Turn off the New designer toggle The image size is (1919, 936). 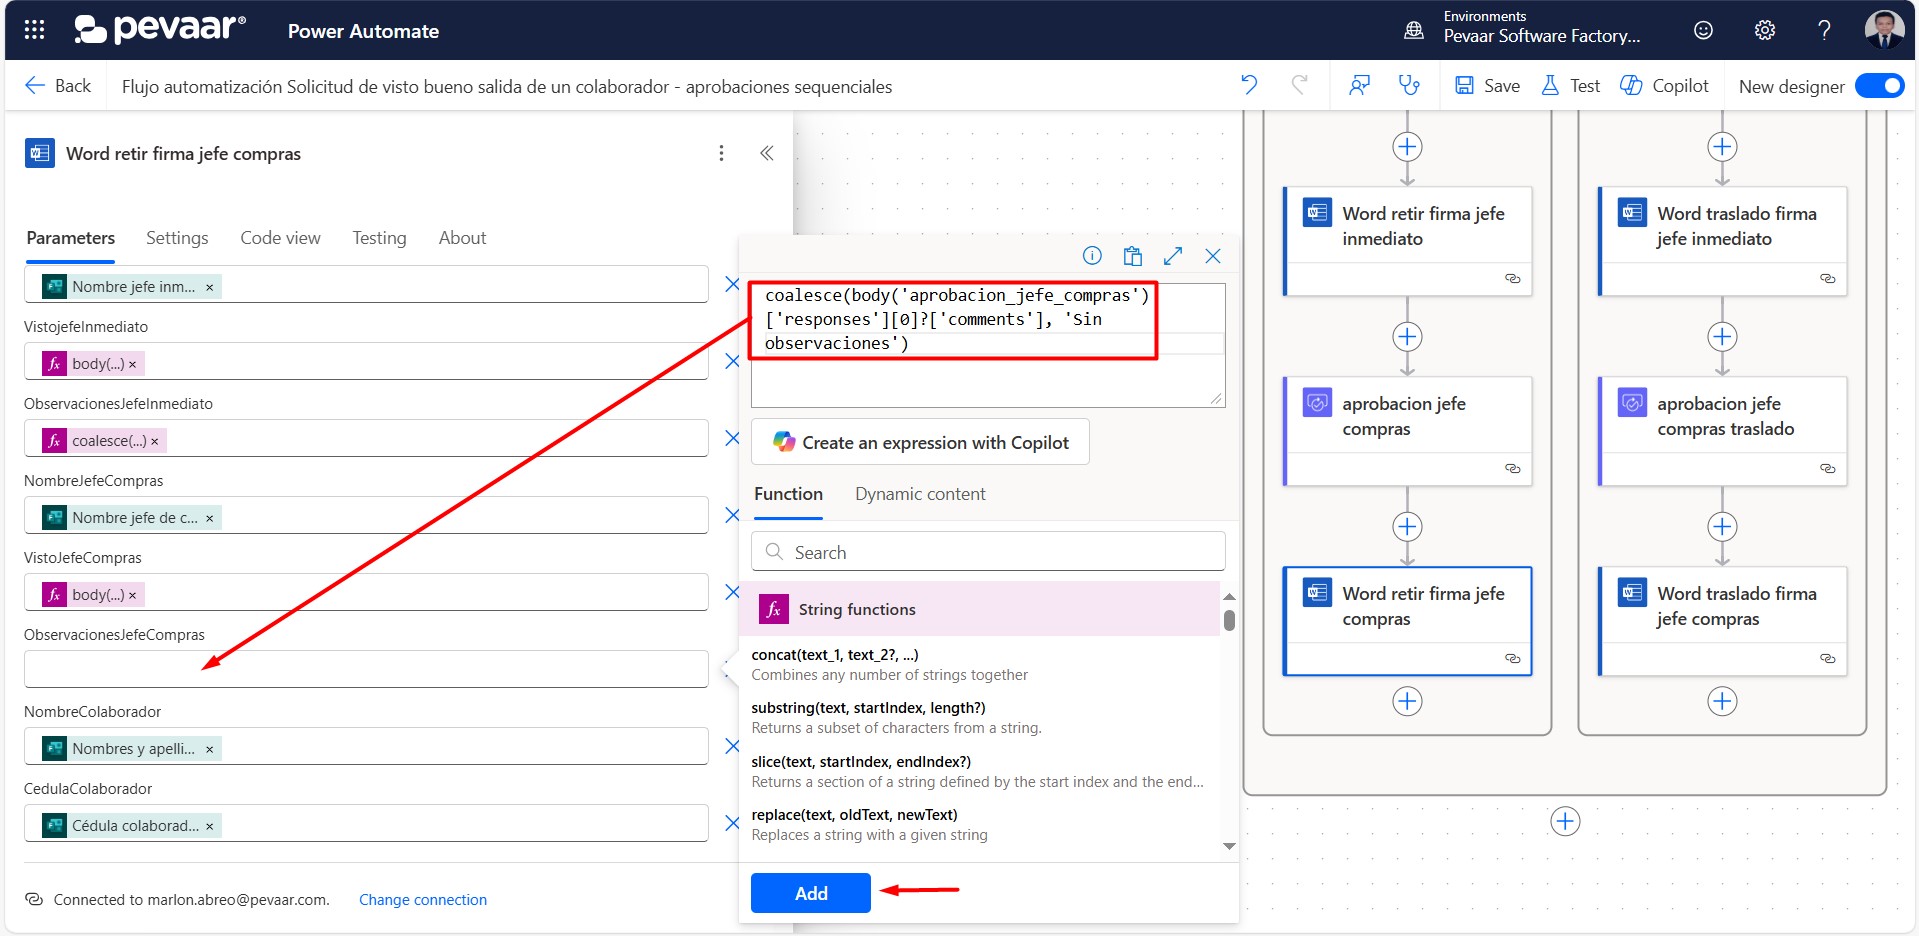[1879, 86]
